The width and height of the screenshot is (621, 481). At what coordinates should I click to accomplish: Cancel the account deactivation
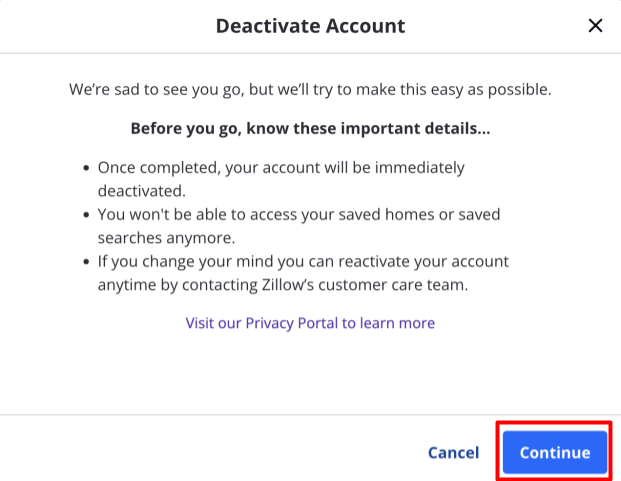click(x=453, y=453)
